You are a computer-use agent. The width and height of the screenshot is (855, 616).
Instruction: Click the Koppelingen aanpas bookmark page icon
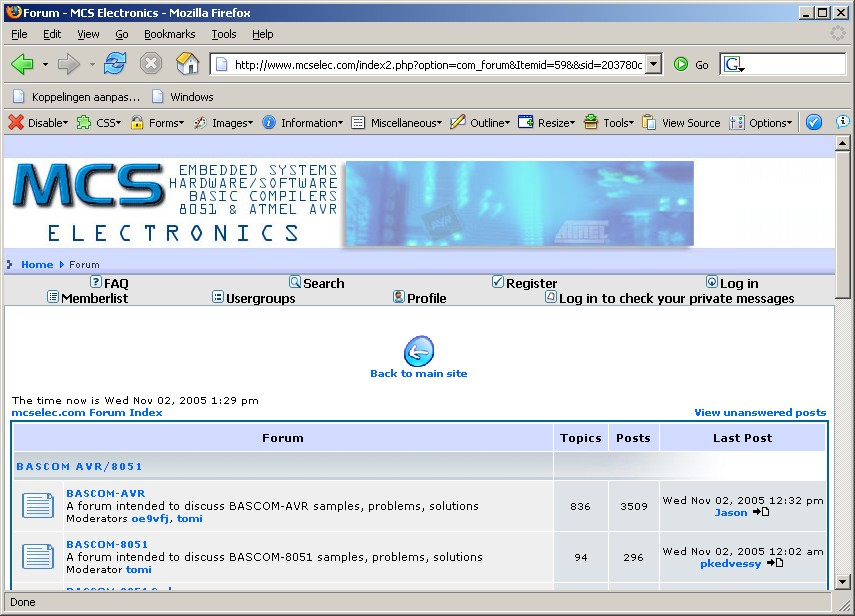click(19, 96)
